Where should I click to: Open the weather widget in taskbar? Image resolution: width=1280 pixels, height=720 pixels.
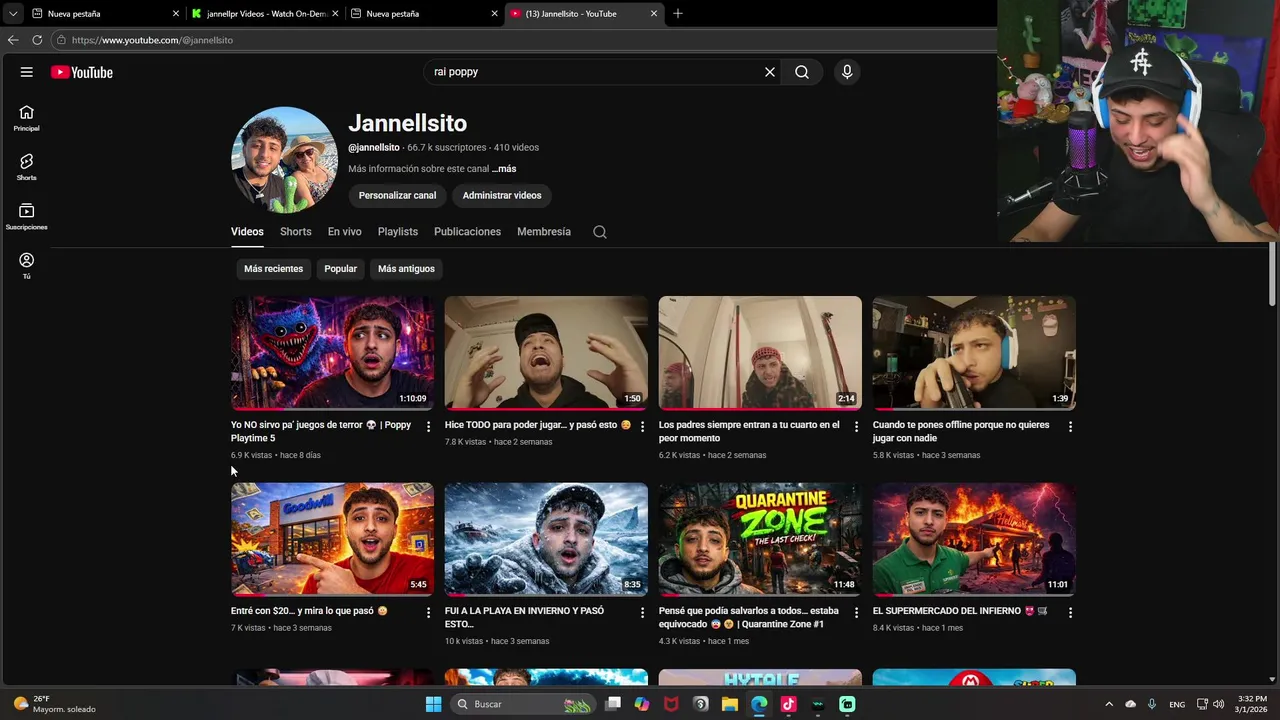click(55, 704)
